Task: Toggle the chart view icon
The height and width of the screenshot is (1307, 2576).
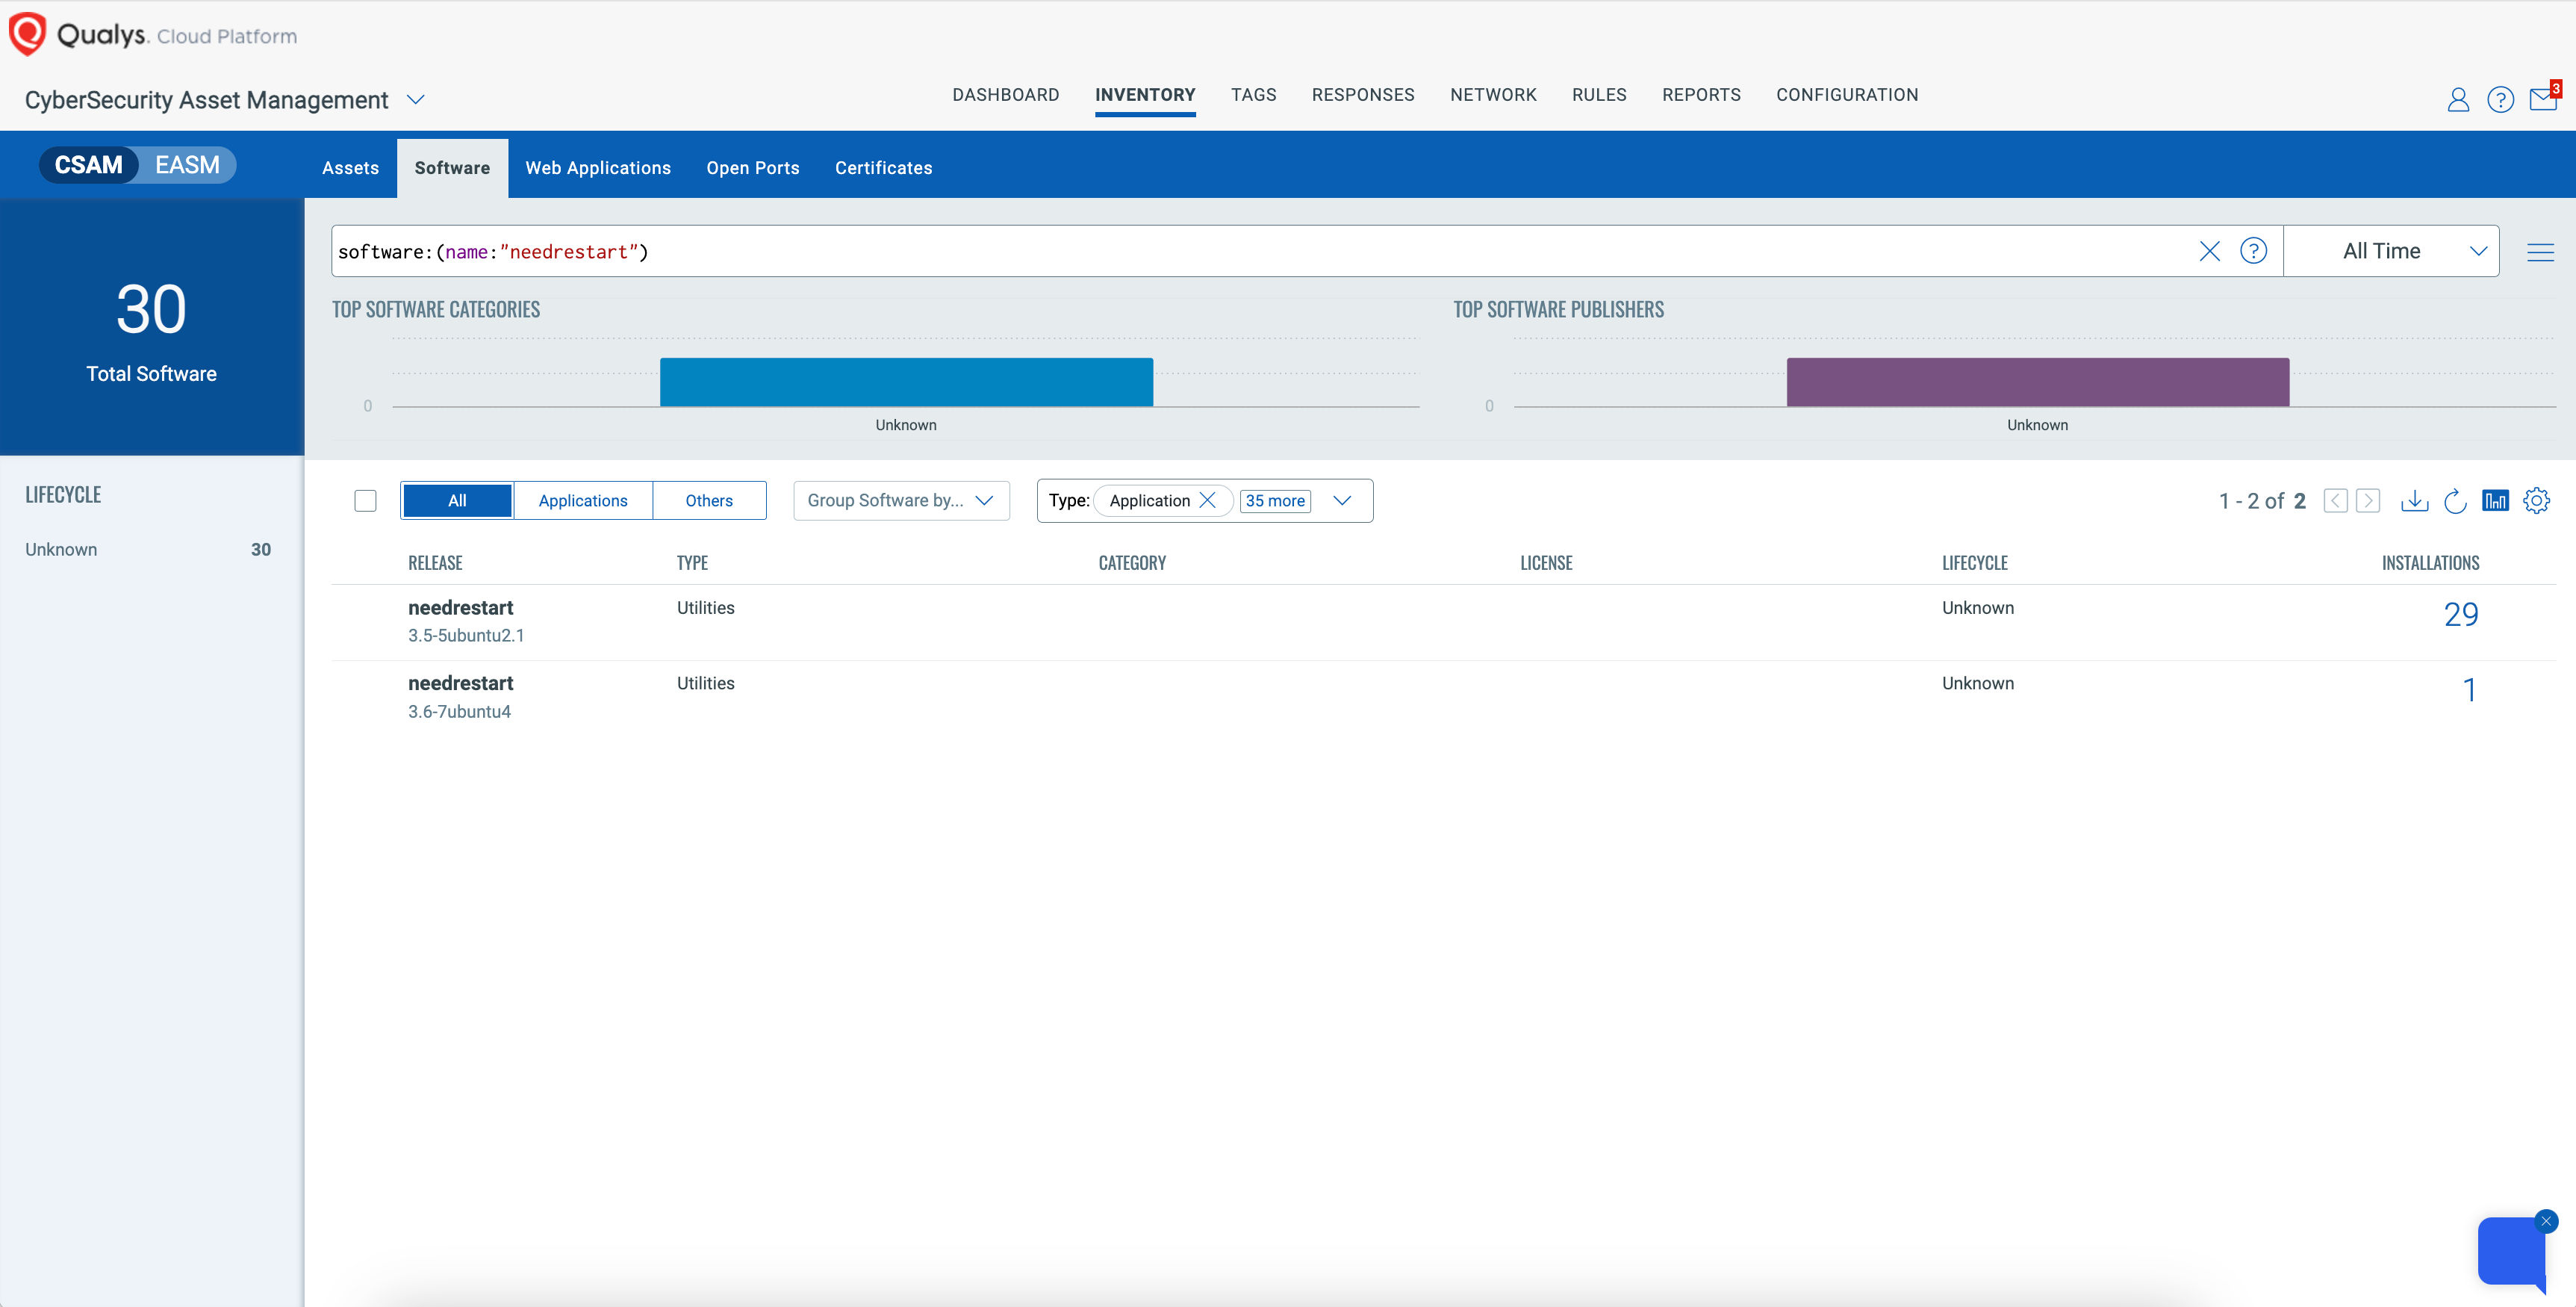Action: [2495, 500]
